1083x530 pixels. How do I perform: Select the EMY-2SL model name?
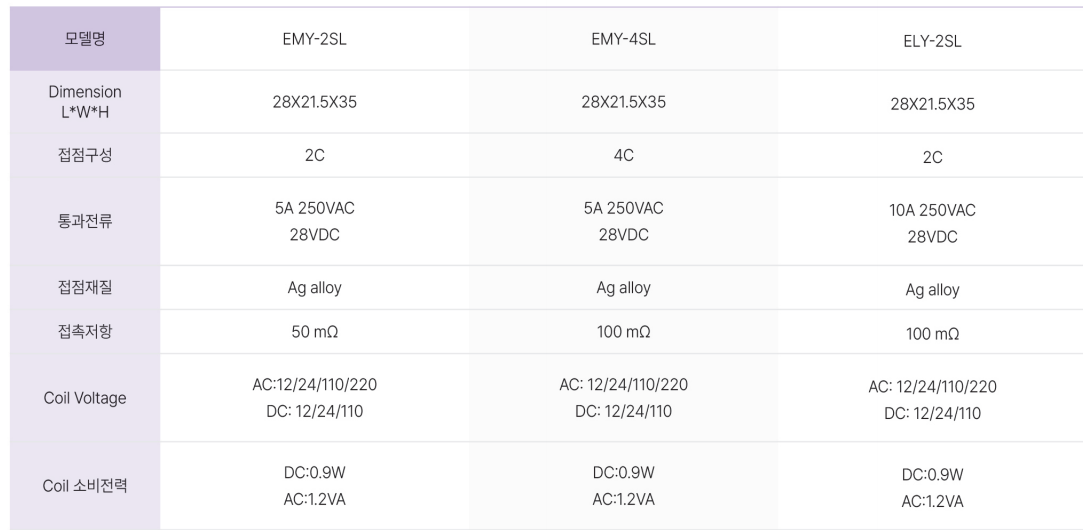tap(314, 39)
